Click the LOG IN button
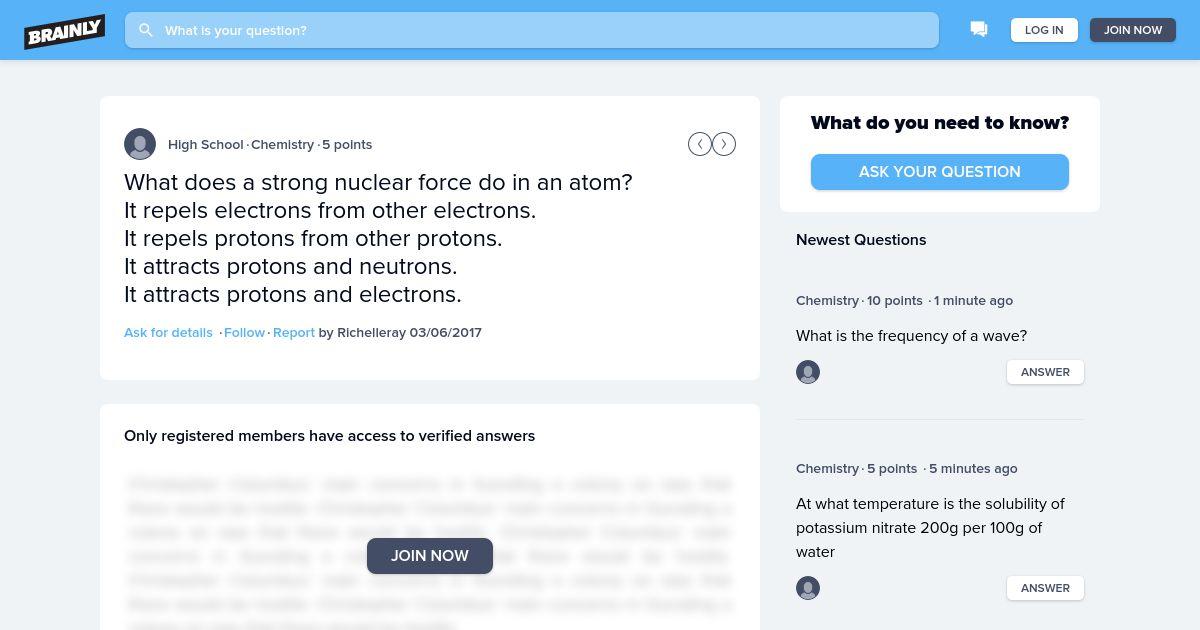 point(1044,30)
